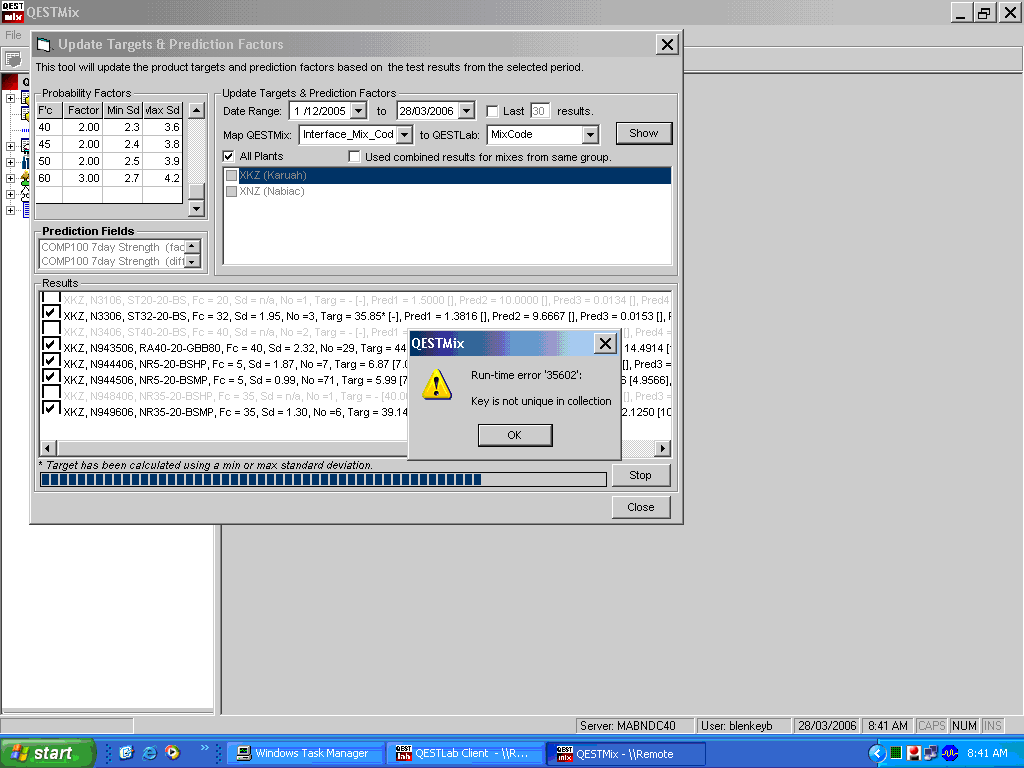
Task: Expand the Interface_Mix_Code QESTMix map dropdown
Action: (x=404, y=134)
